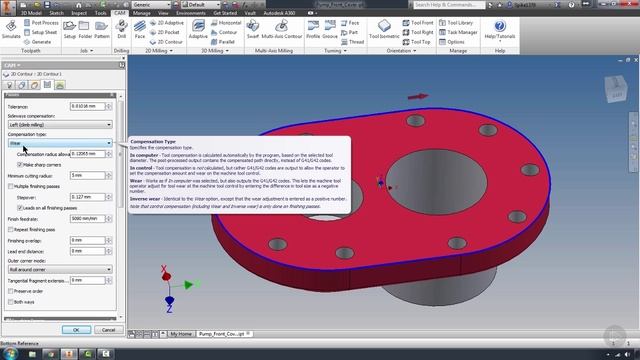The width and height of the screenshot is (640, 360).
Task: Open the Windows Start button
Action: [x=9, y=353]
